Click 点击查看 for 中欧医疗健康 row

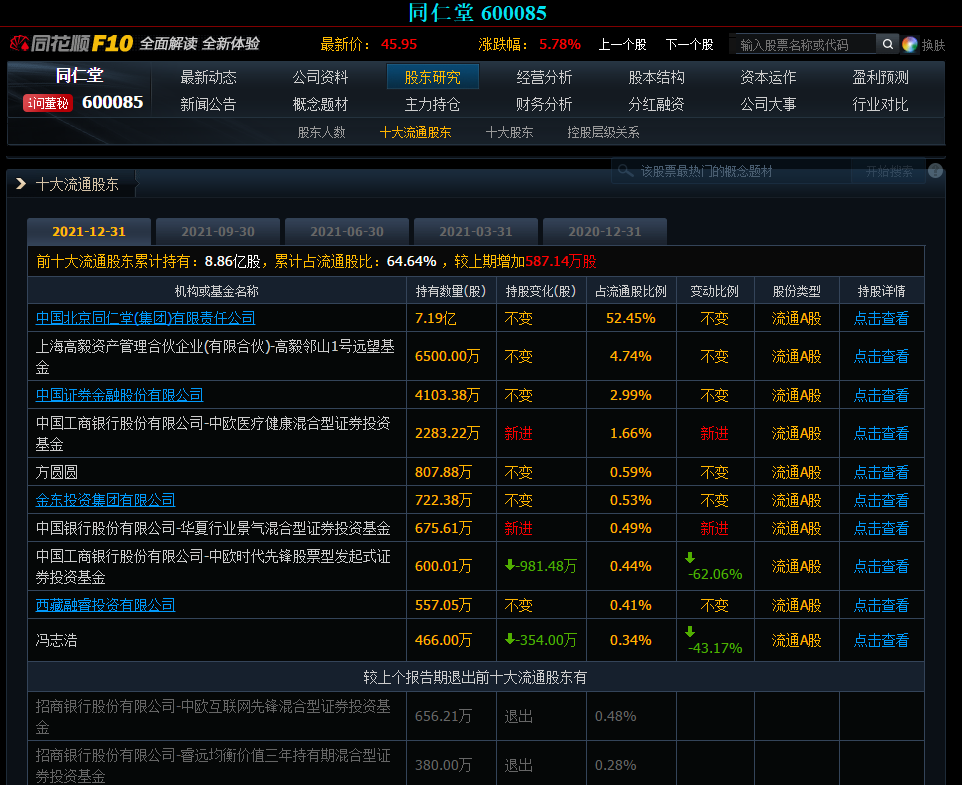[x=881, y=434]
